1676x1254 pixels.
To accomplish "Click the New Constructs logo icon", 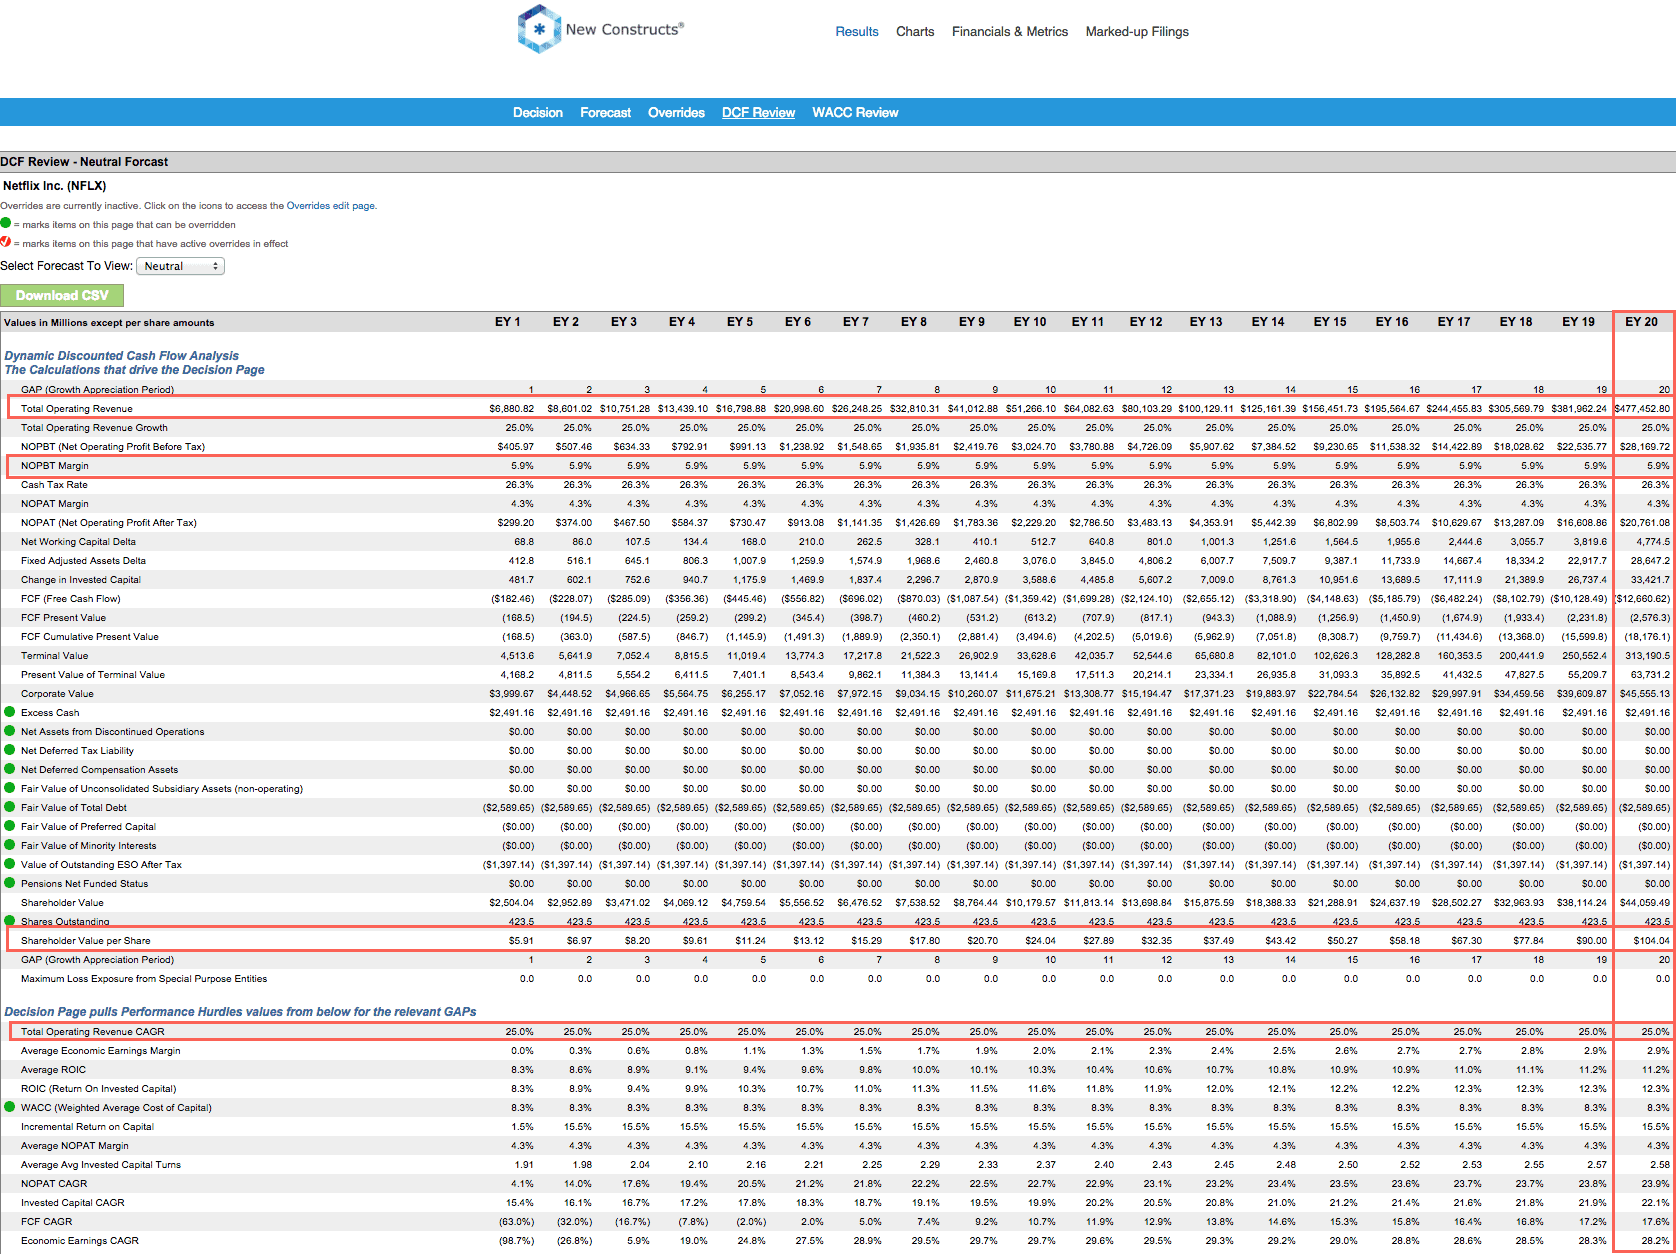I will point(539,29).
